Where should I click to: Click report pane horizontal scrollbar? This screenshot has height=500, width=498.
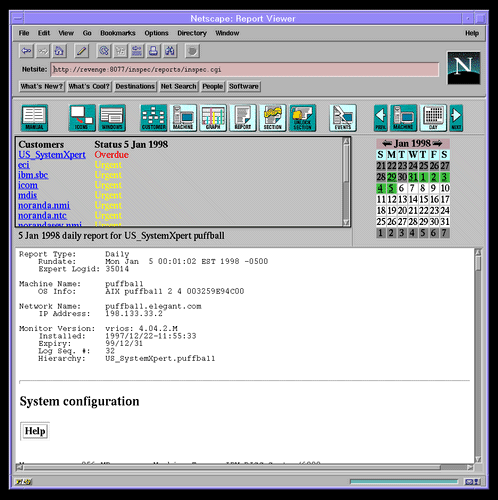(245, 467)
